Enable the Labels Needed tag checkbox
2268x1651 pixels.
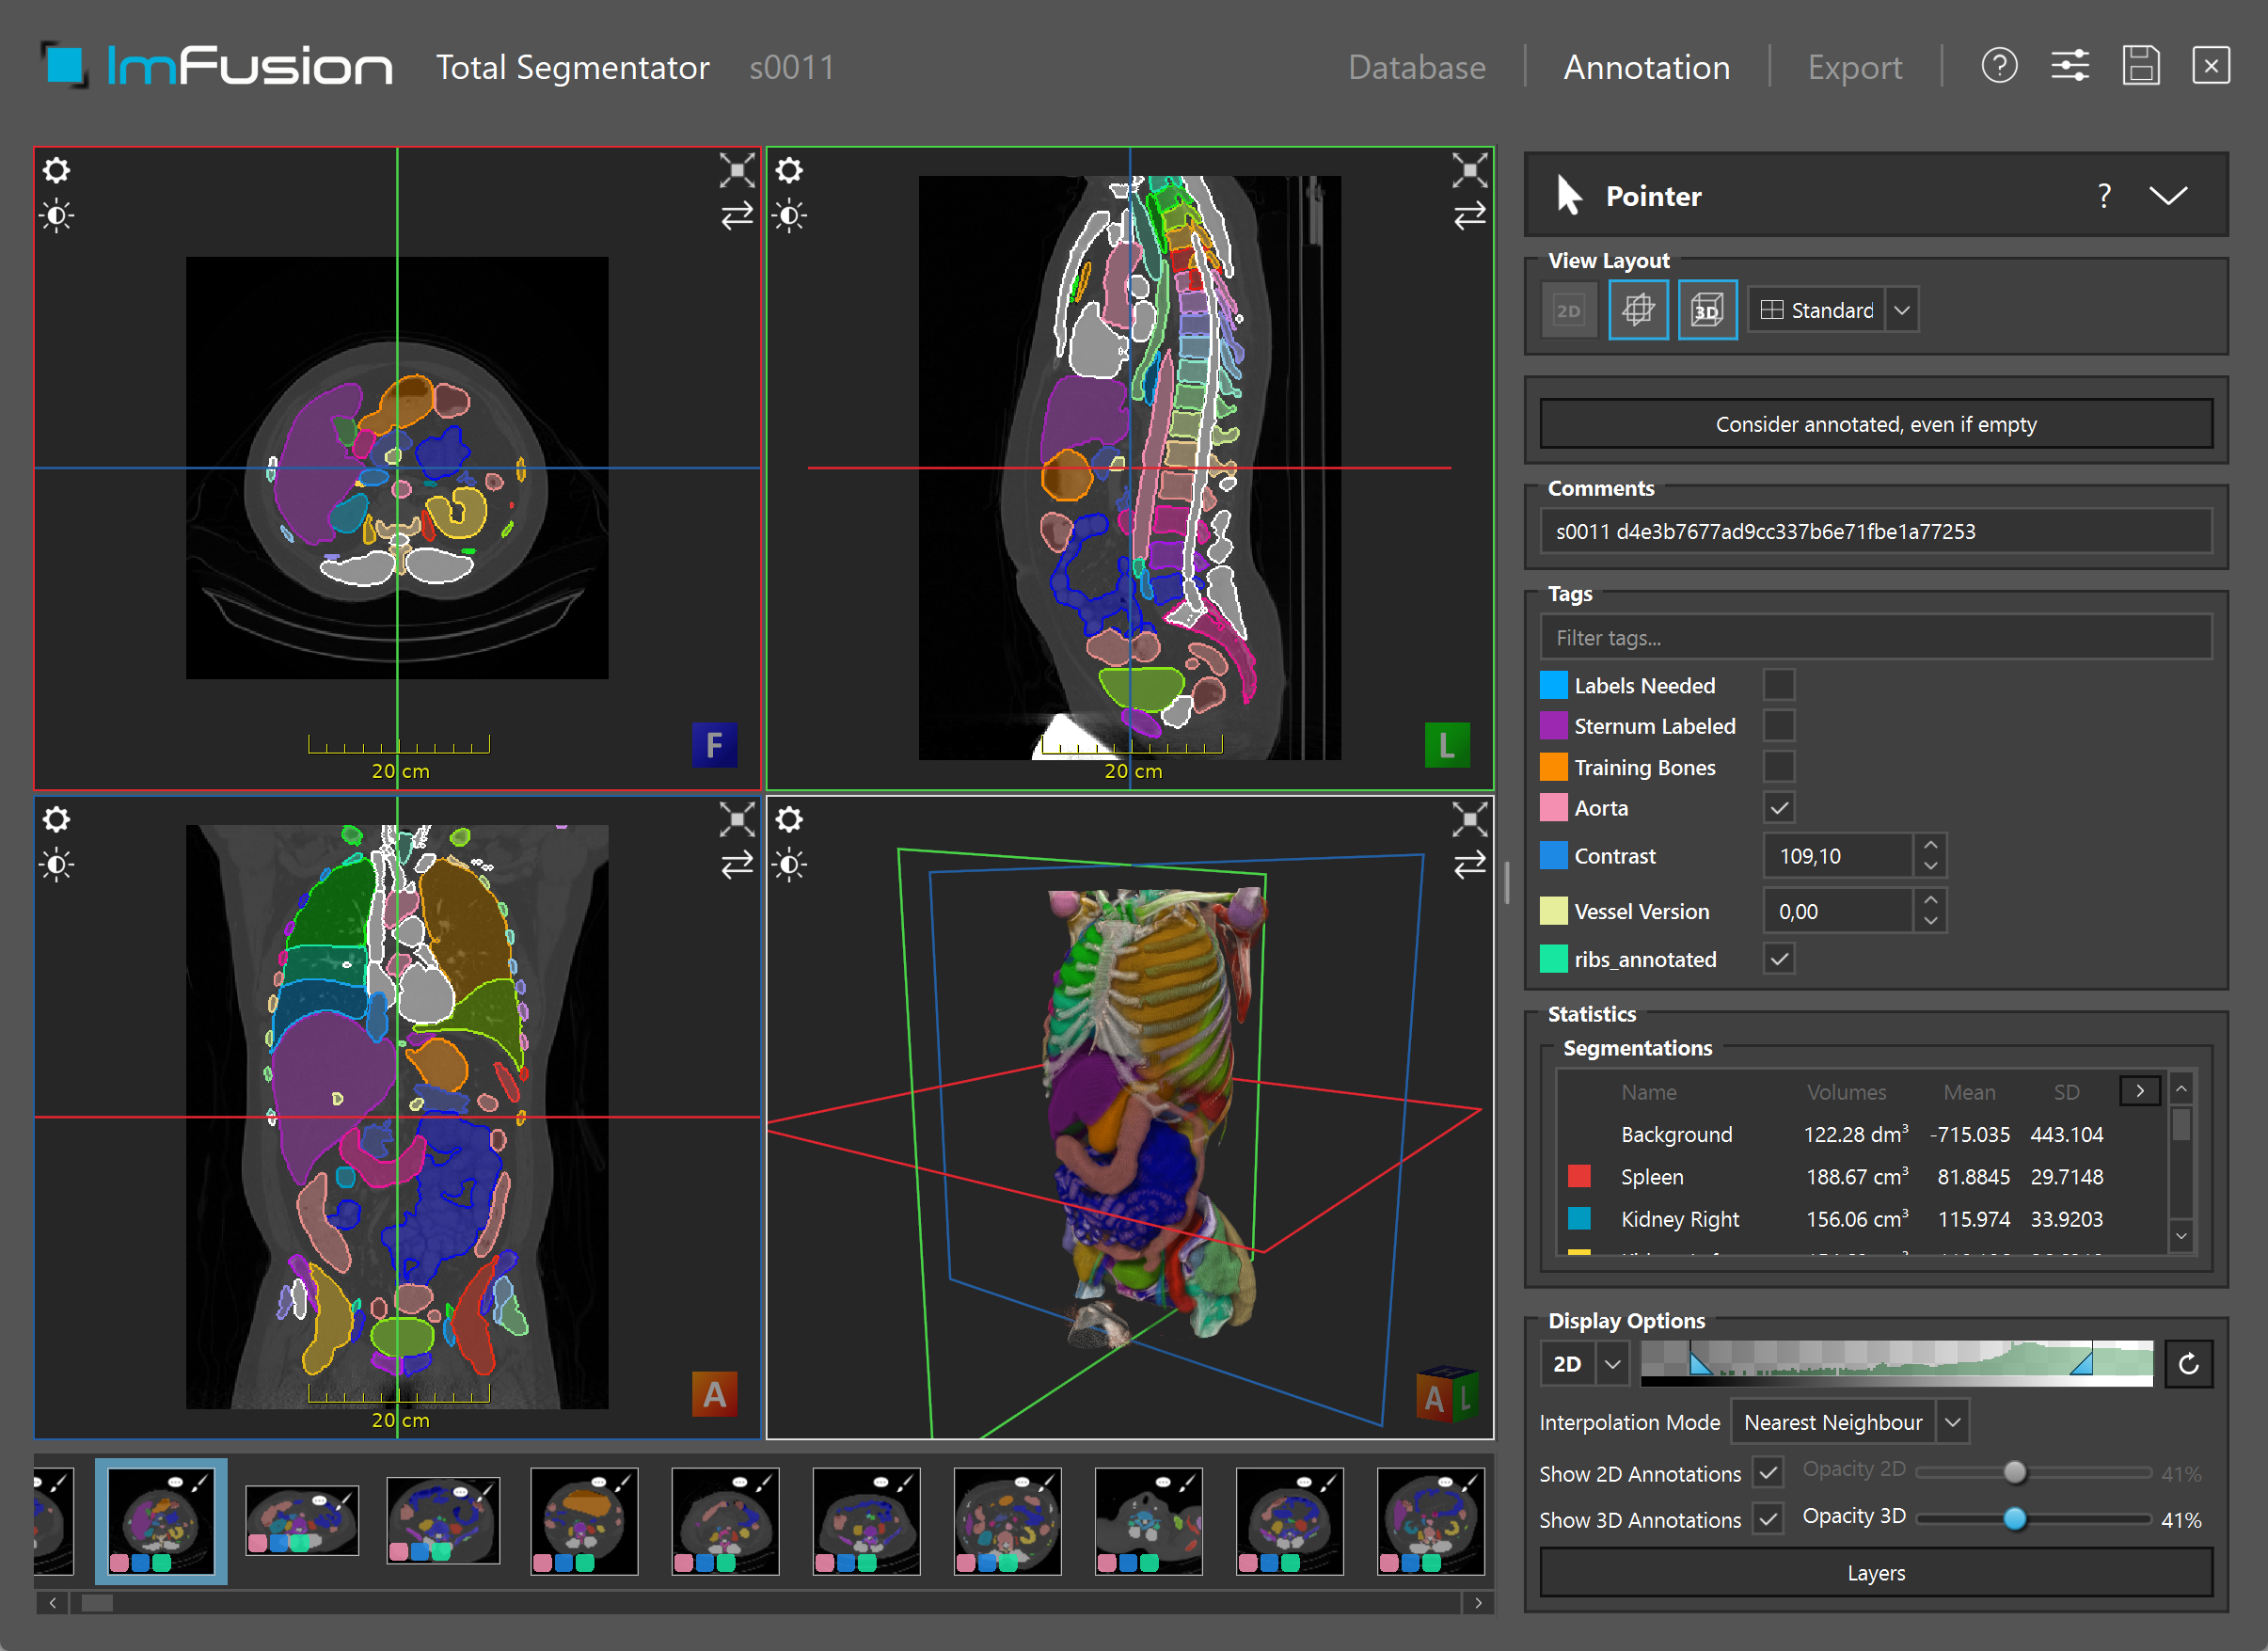pos(1778,686)
